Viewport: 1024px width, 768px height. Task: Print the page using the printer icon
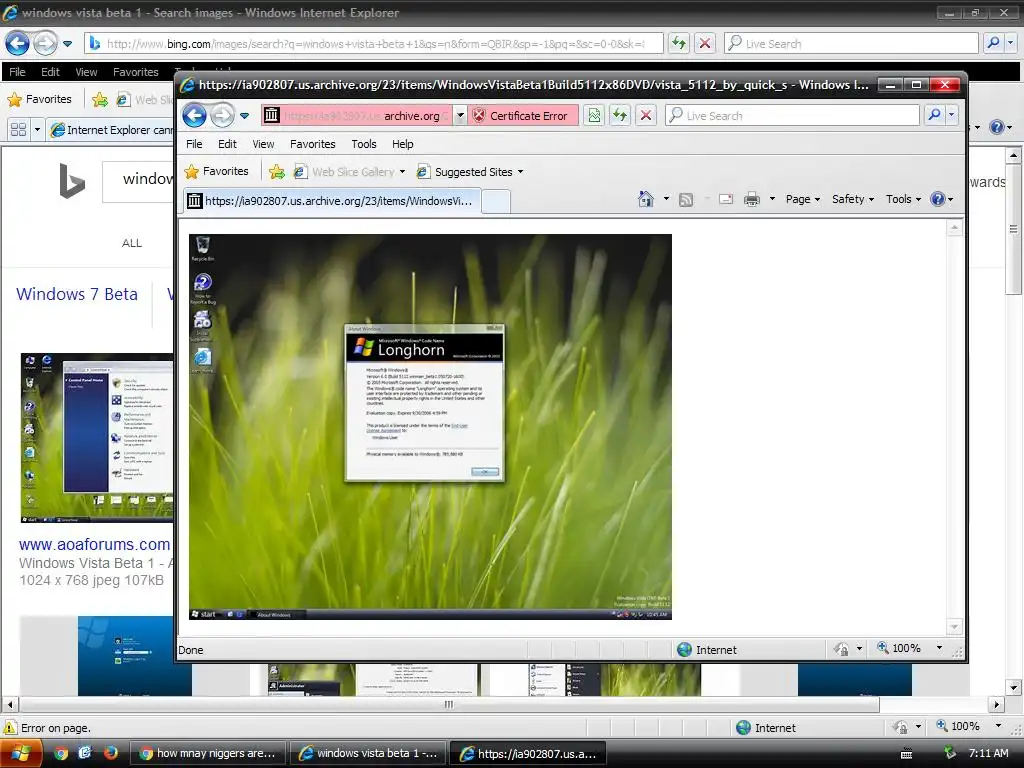click(x=752, y=199)
